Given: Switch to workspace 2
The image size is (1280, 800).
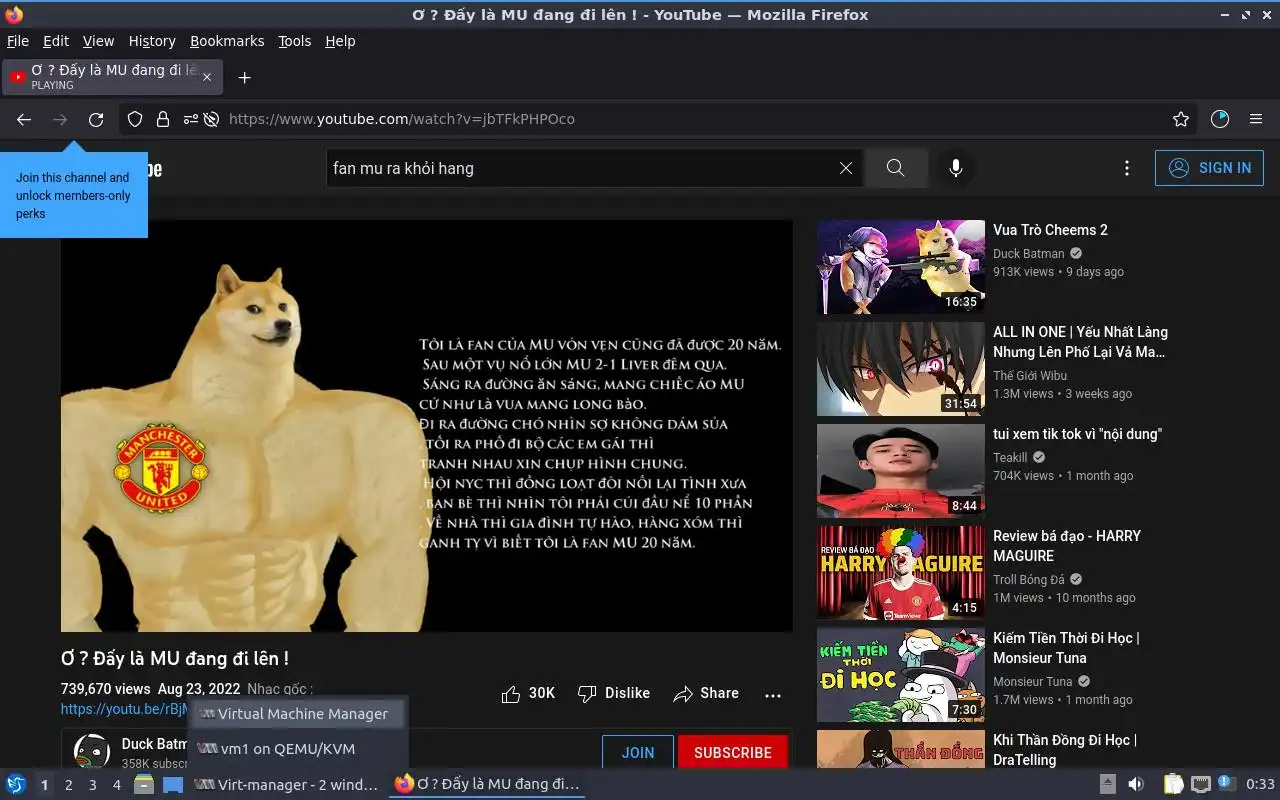Looking at the screenshot, I should [69, 785].
